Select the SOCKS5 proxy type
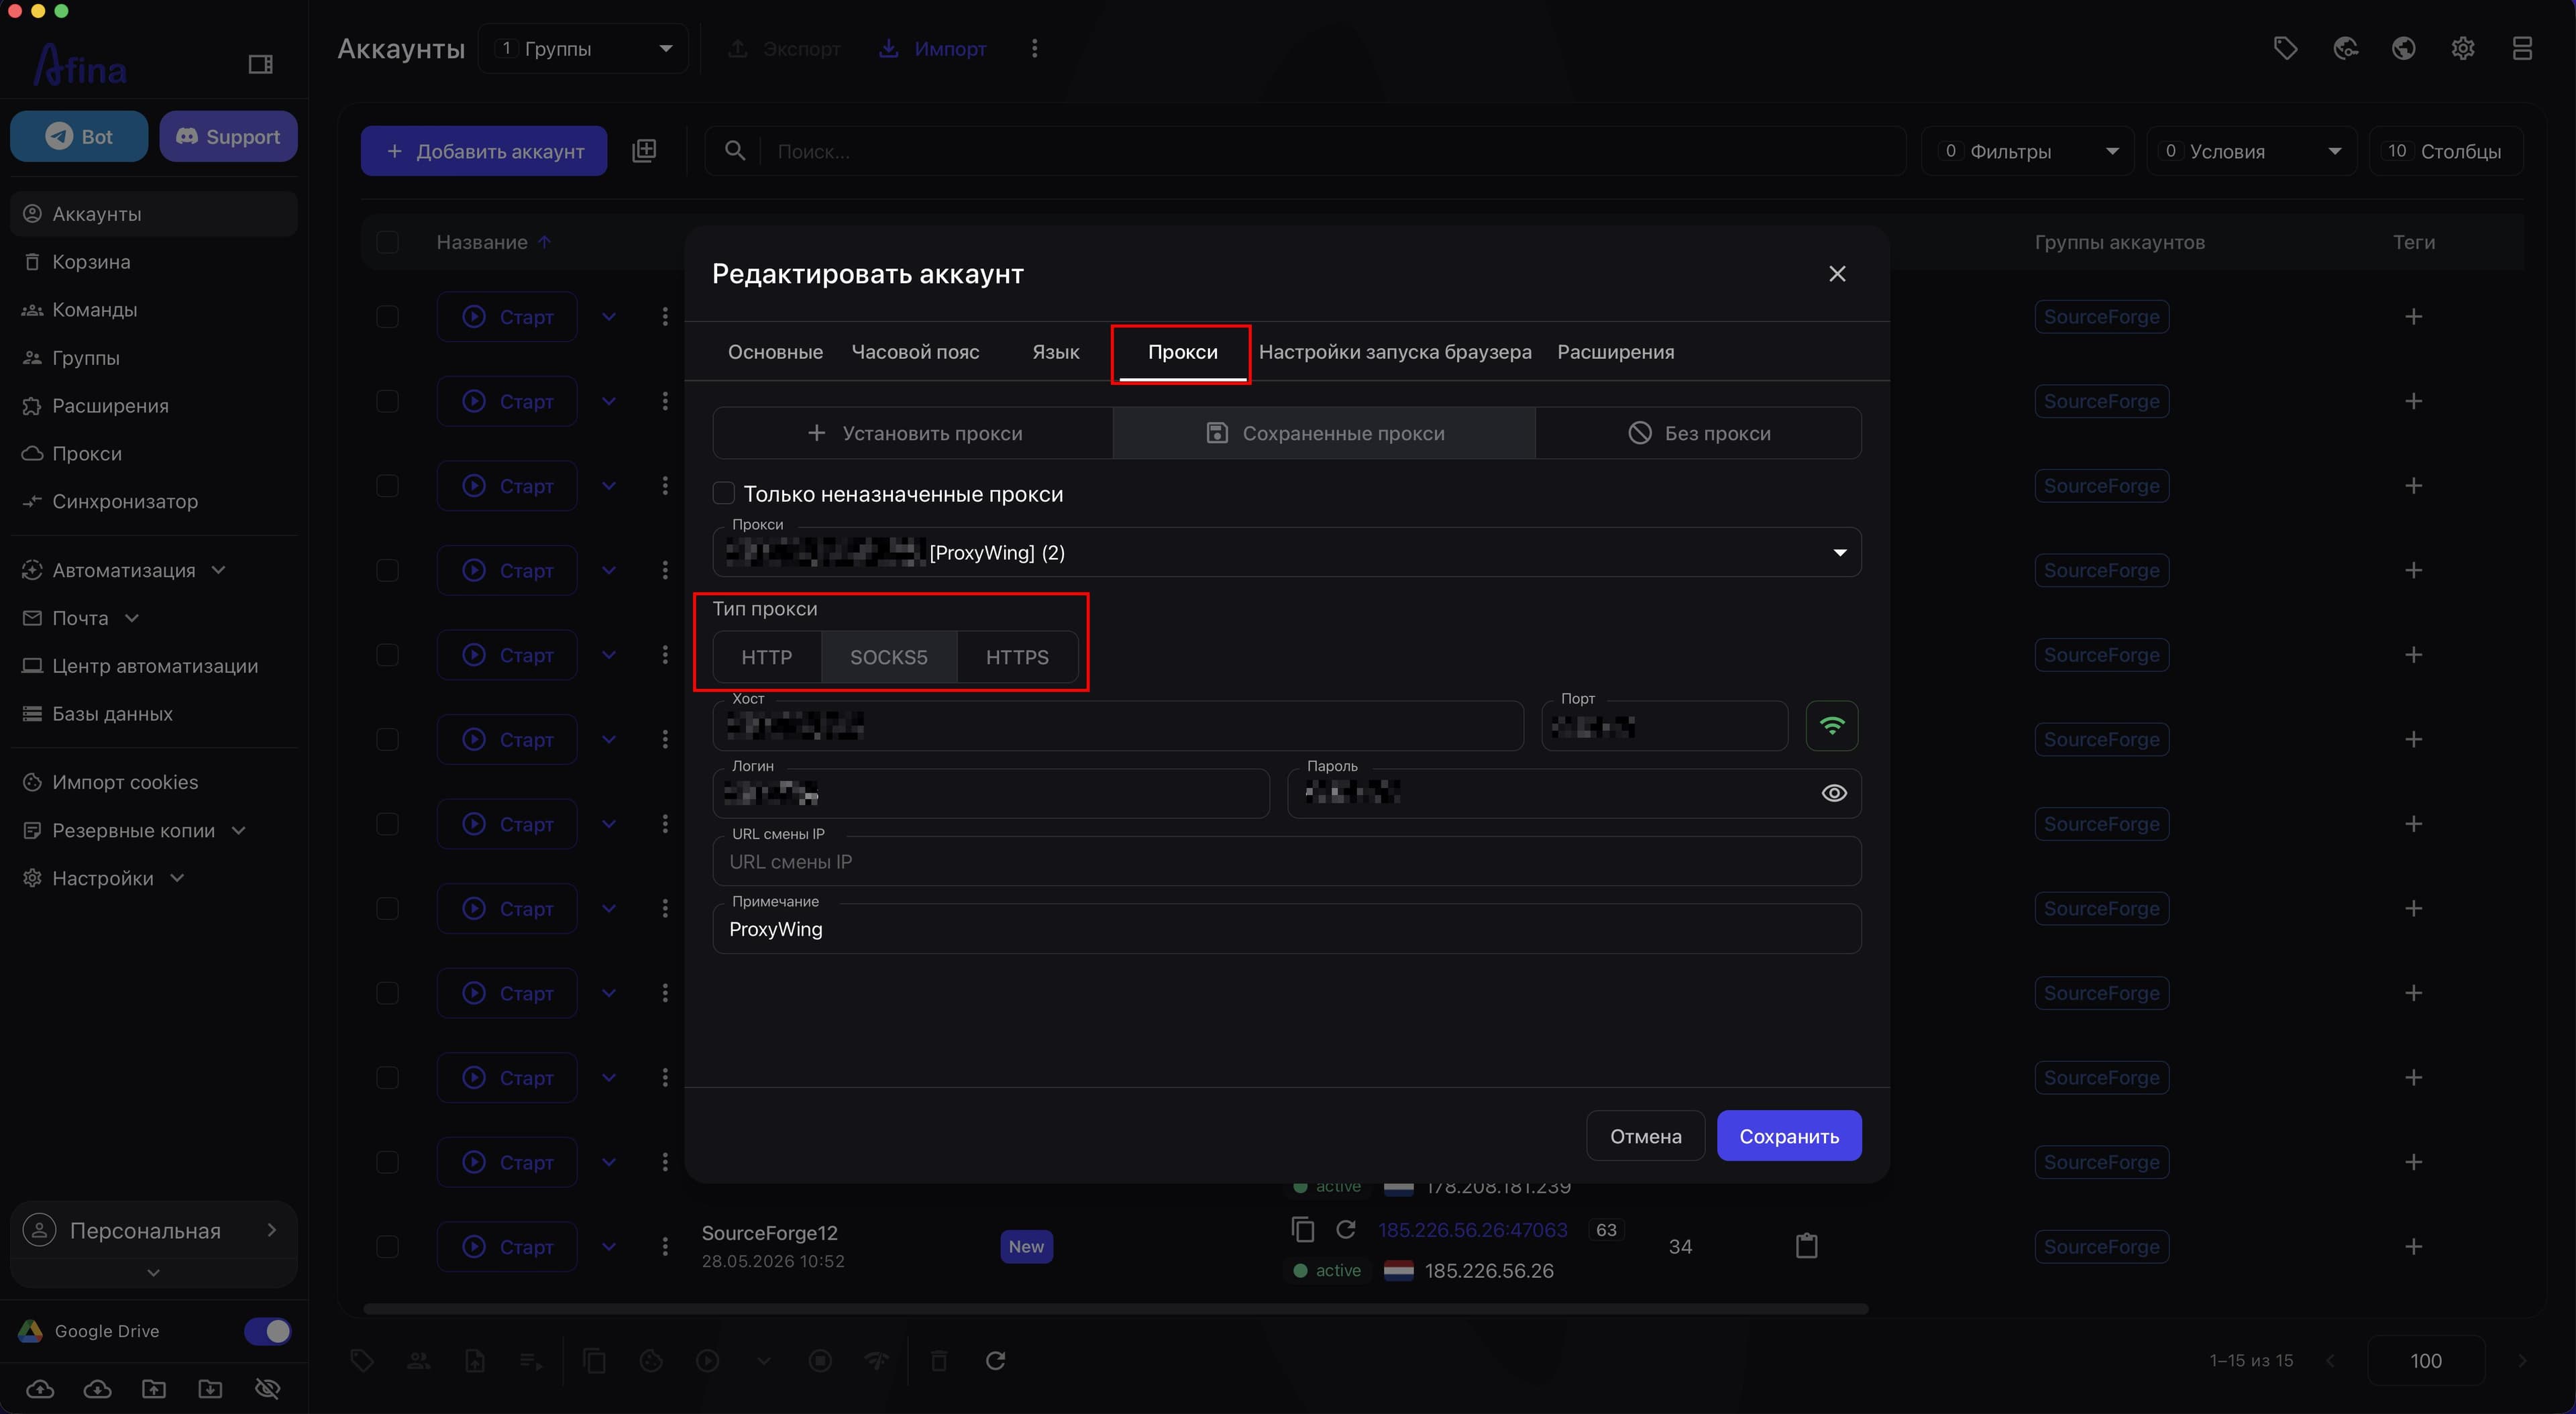 point(888,657)
